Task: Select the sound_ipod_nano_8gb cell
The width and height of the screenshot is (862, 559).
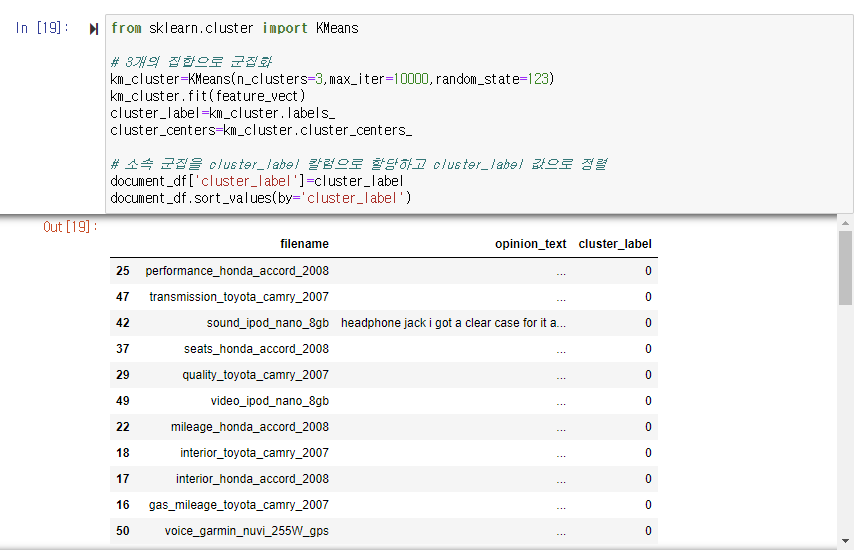Action: coord(268,323)
